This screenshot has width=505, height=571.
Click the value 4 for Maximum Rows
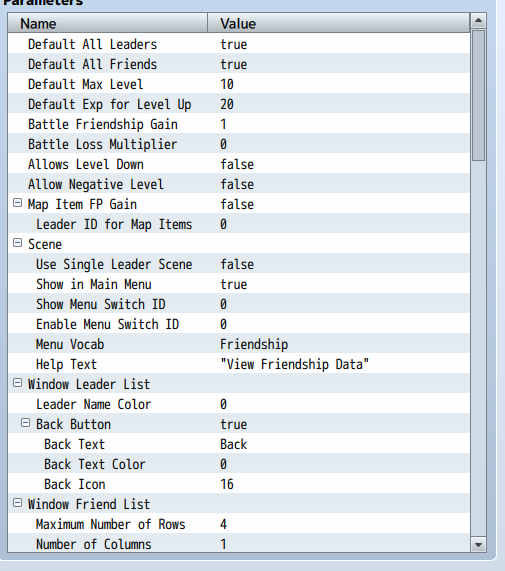click(x=223, y=524)
